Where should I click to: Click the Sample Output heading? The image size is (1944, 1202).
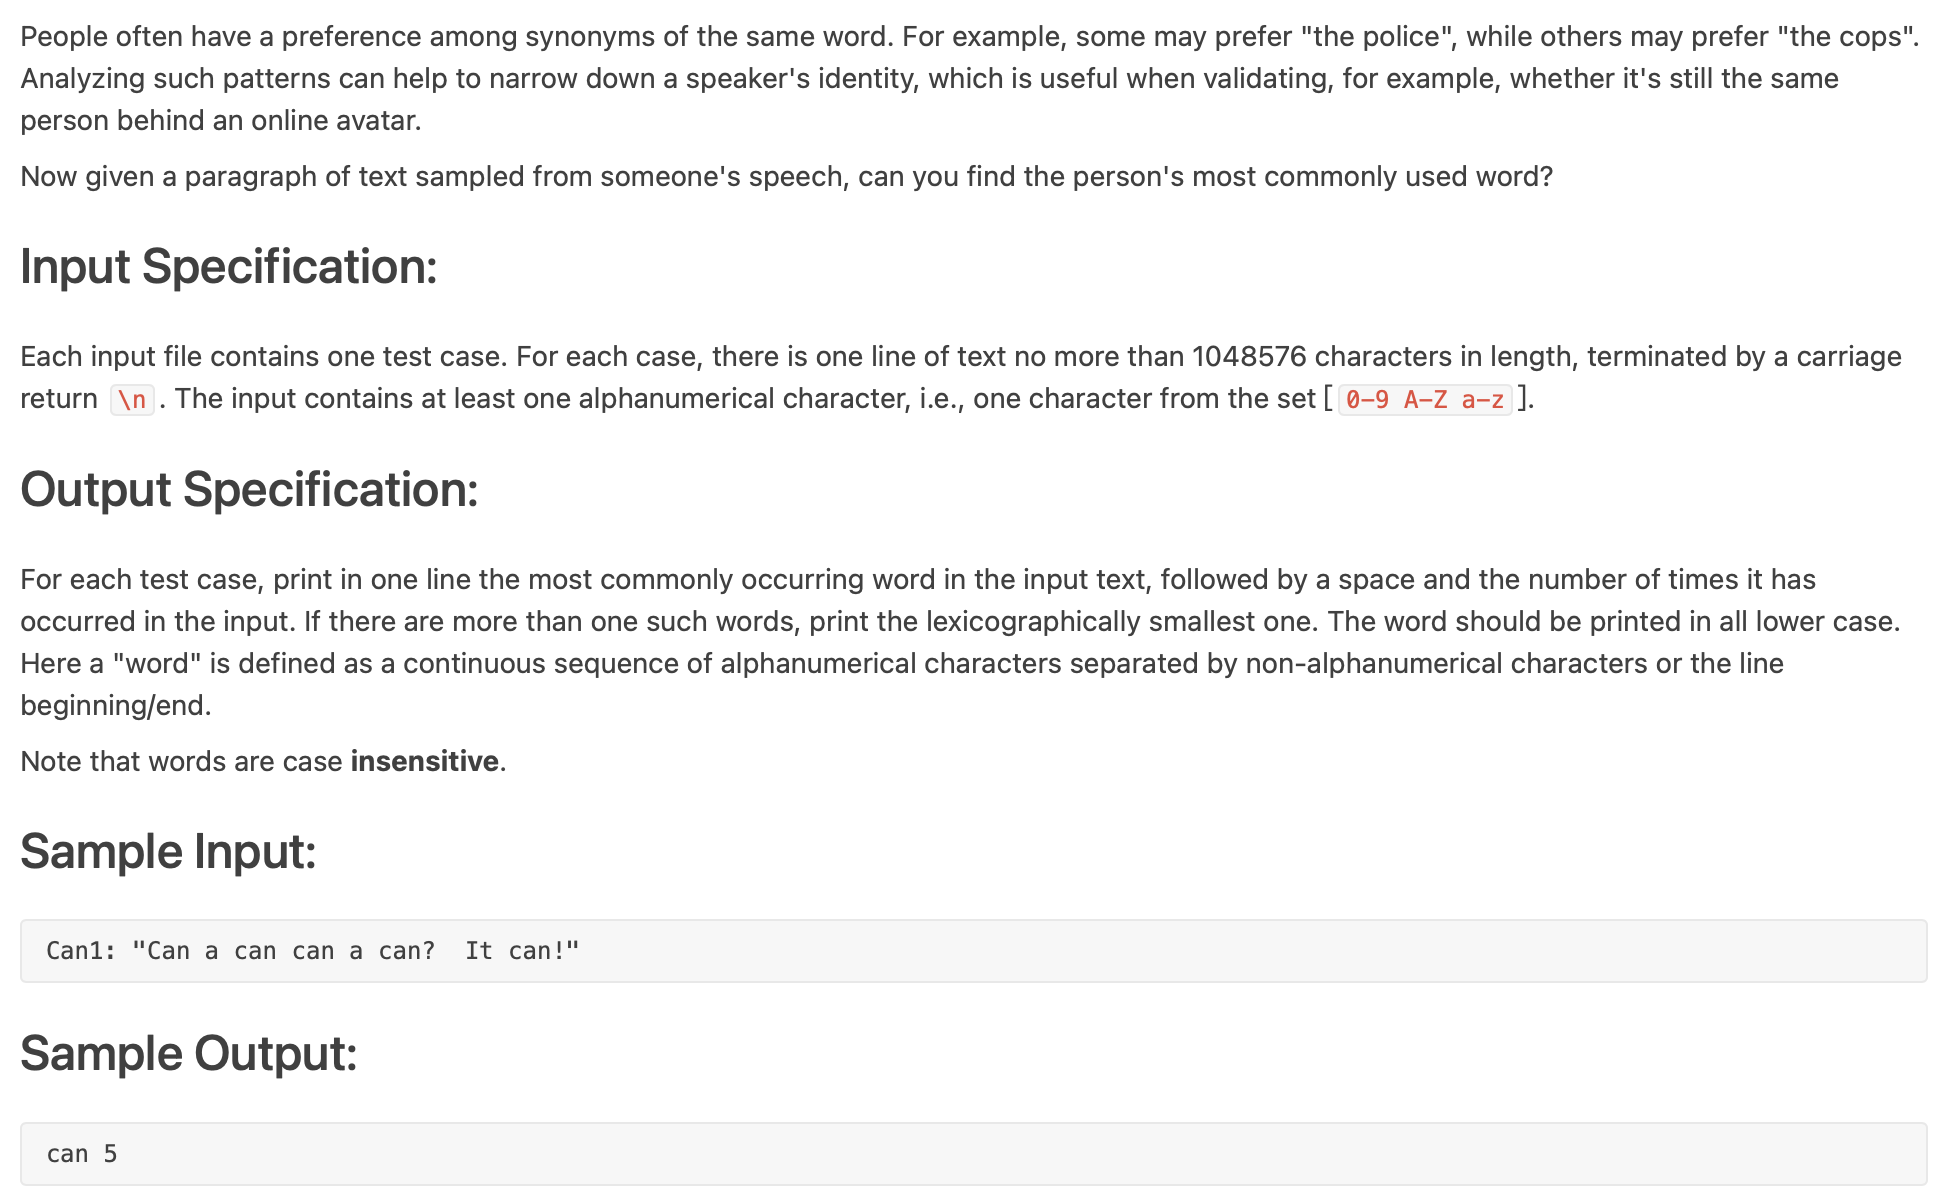point(188,1054)
